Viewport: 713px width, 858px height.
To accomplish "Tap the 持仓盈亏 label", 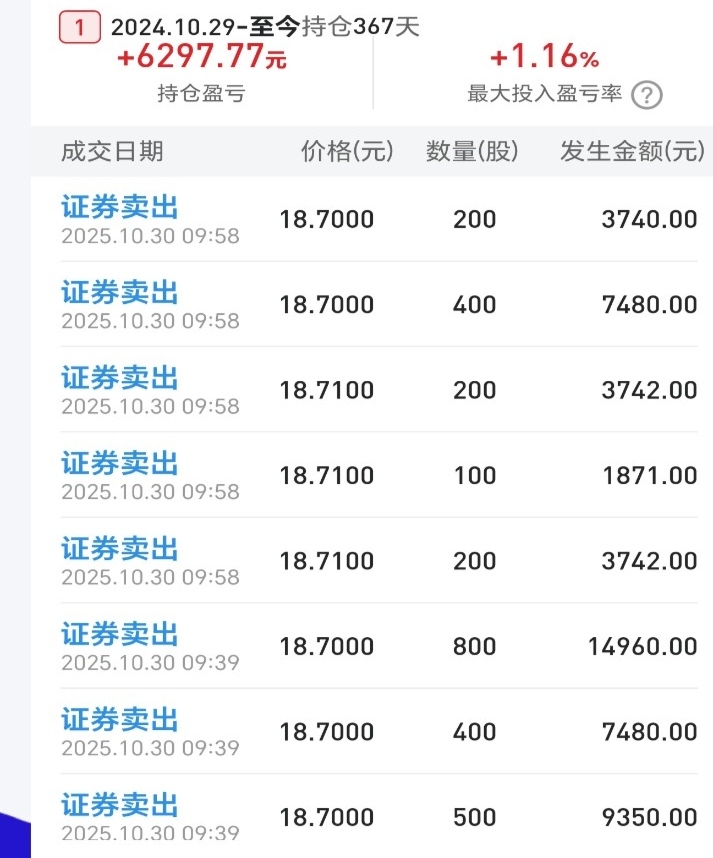I will [201, 94].
